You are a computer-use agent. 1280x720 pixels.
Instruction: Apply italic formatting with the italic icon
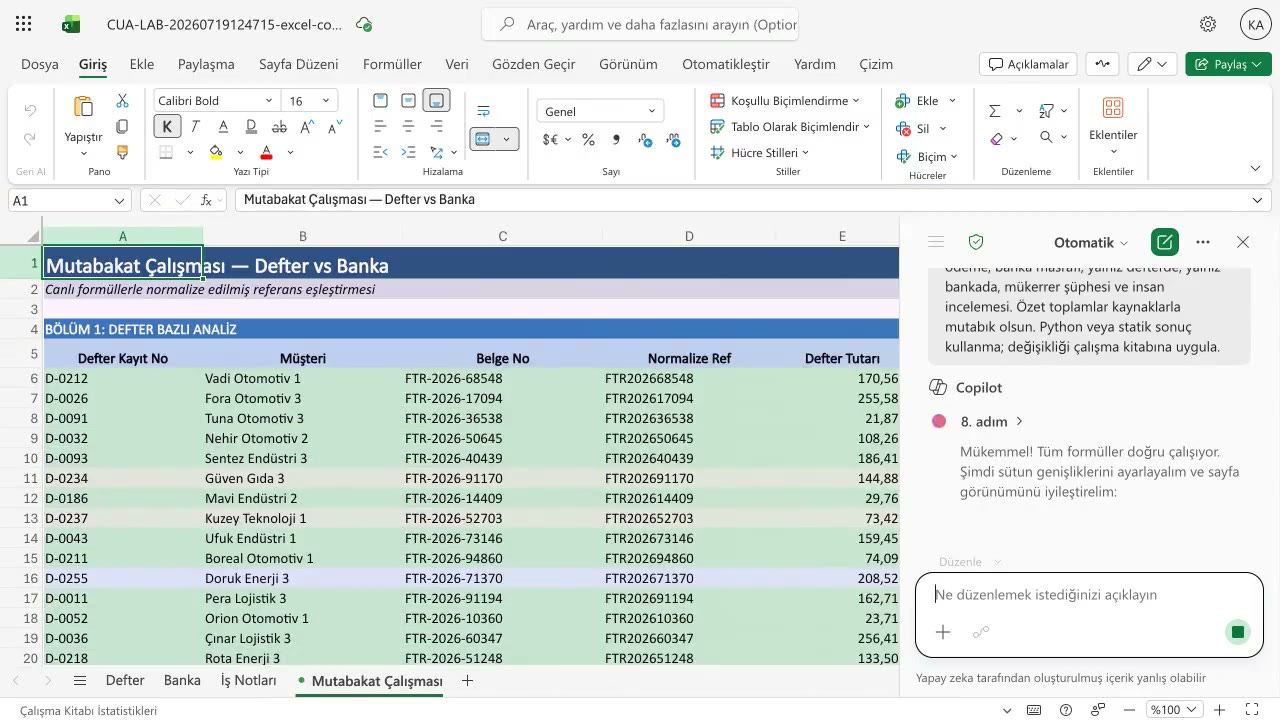click(x=195, y=127)
